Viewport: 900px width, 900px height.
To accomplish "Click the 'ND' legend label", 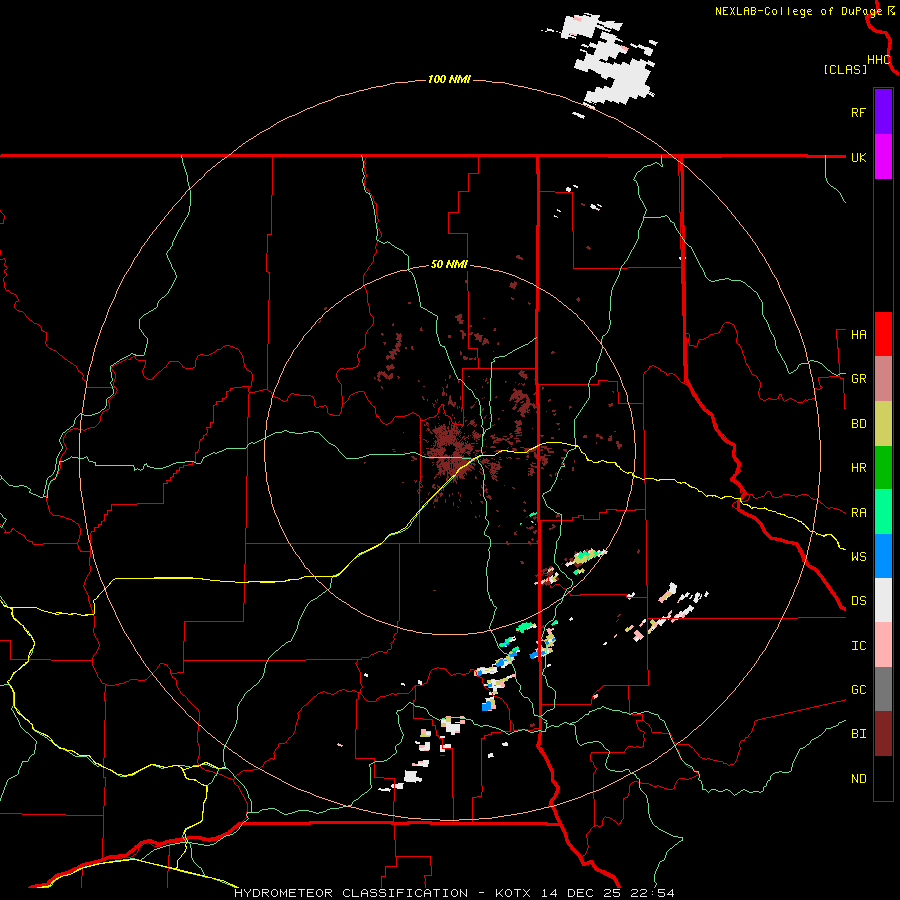I will point(859,779).
